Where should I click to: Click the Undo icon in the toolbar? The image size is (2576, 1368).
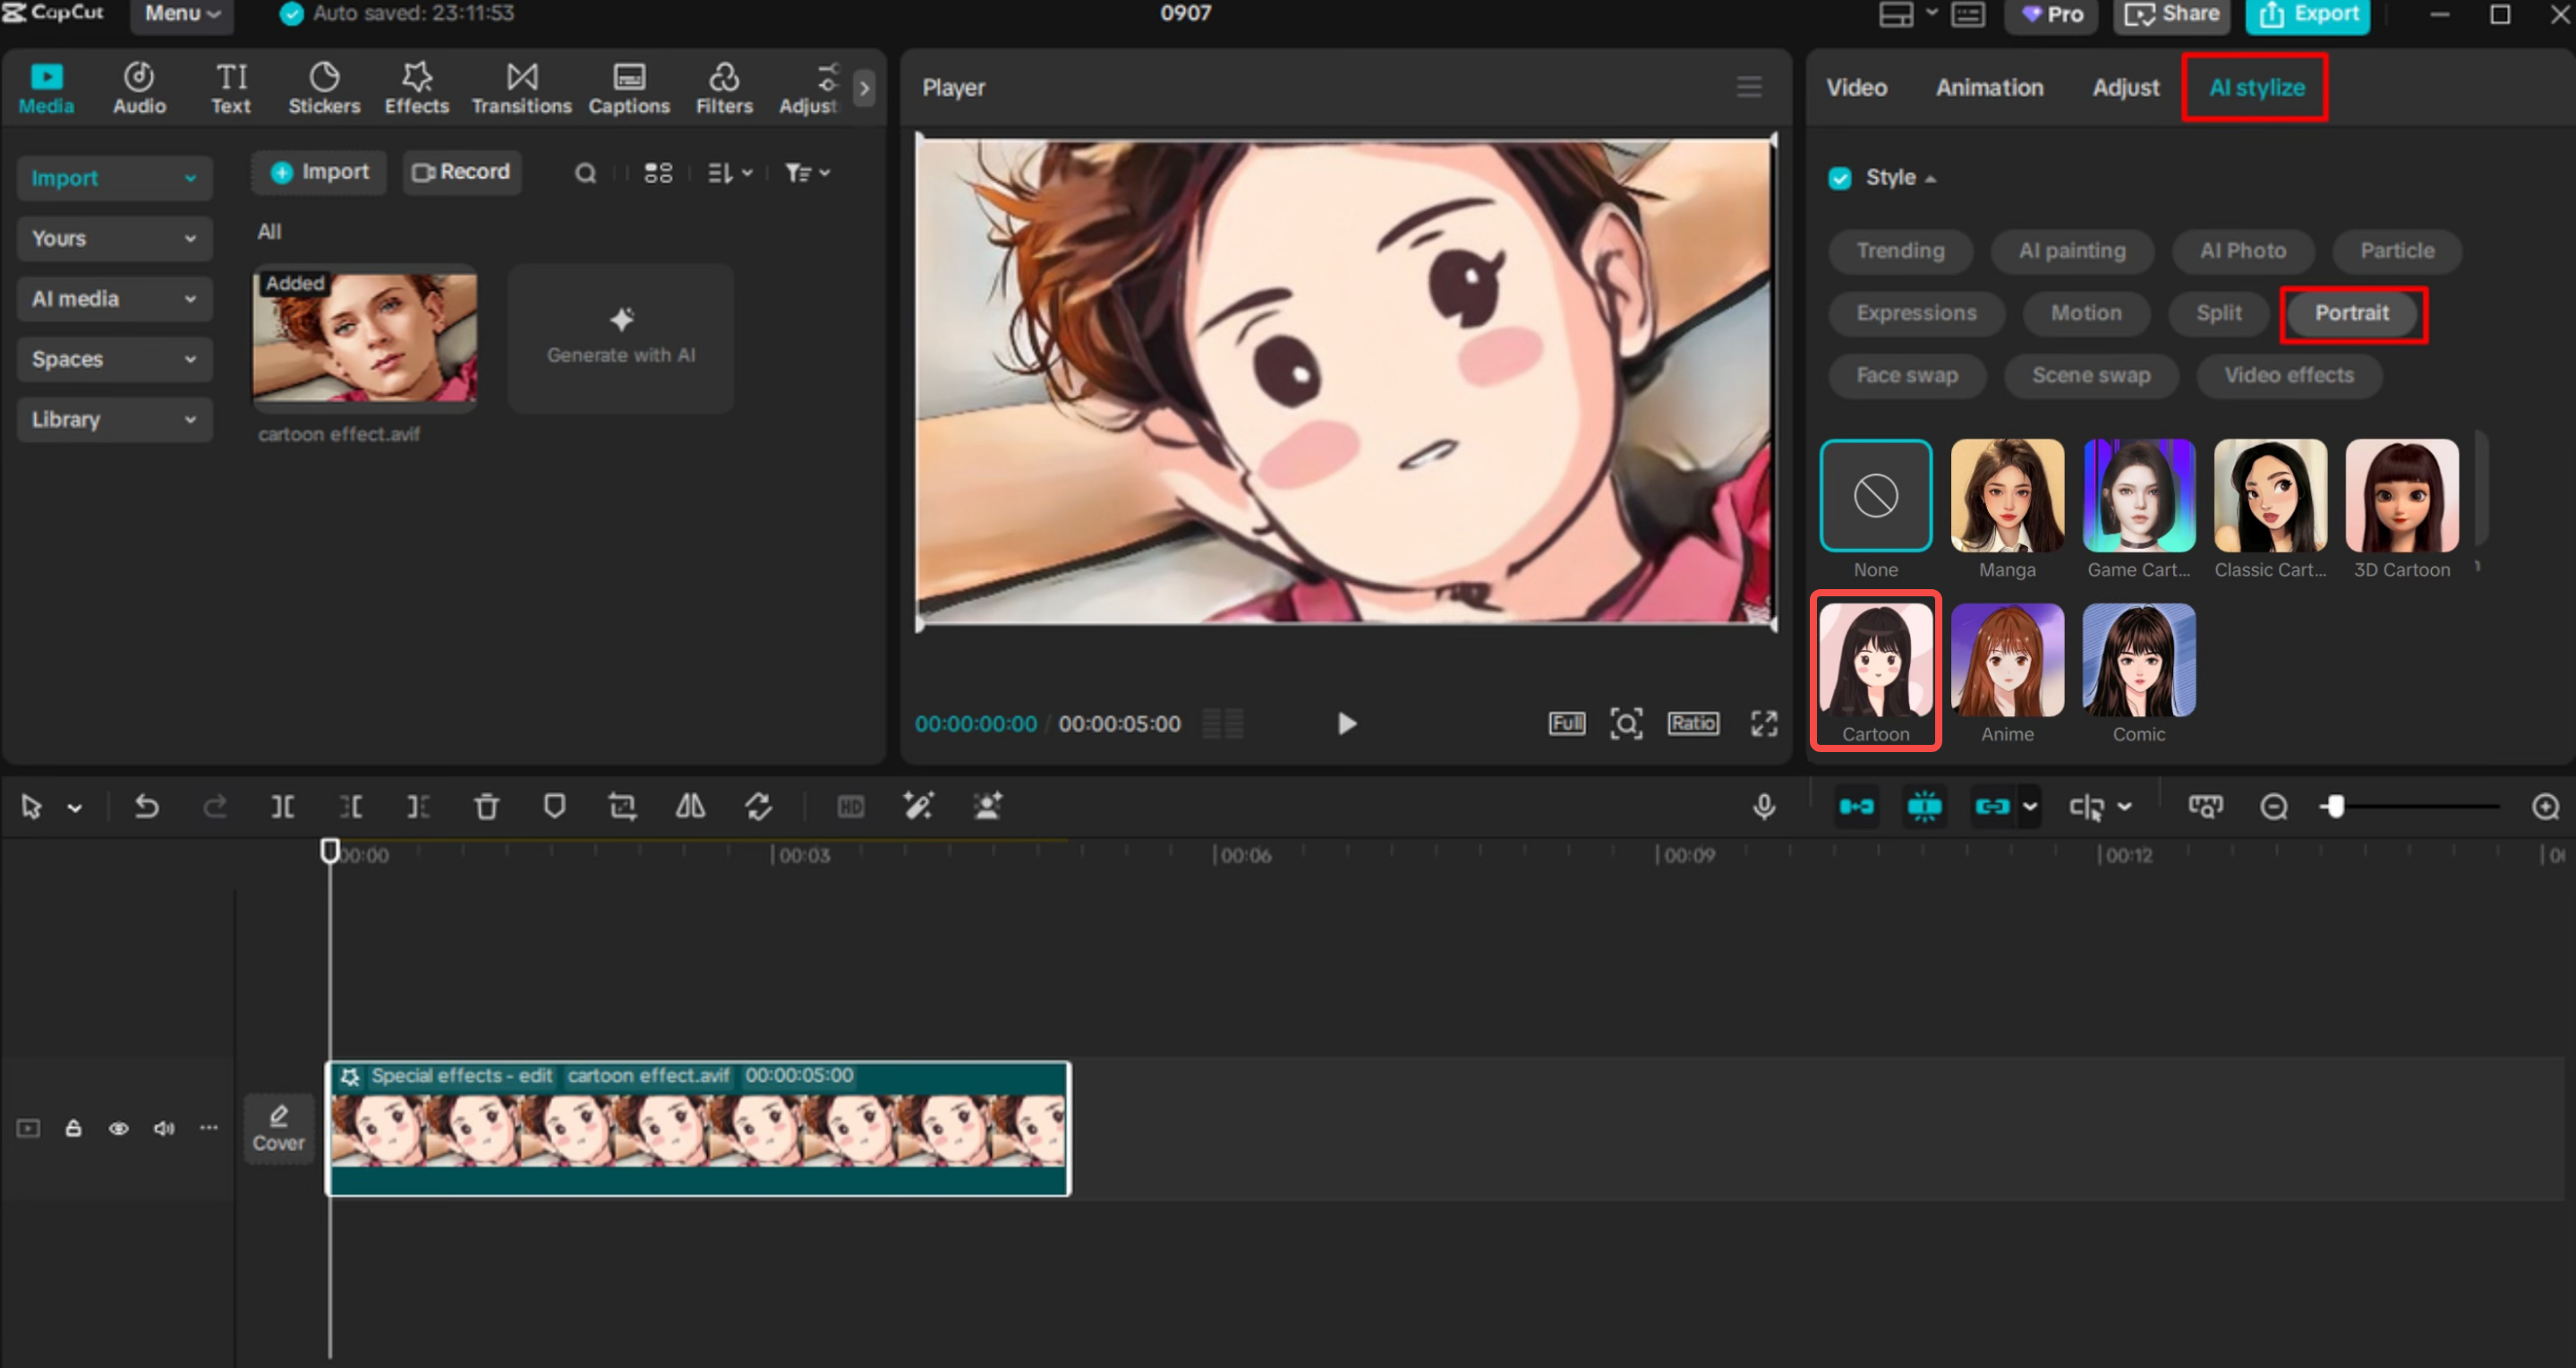(x=147, y=806)
